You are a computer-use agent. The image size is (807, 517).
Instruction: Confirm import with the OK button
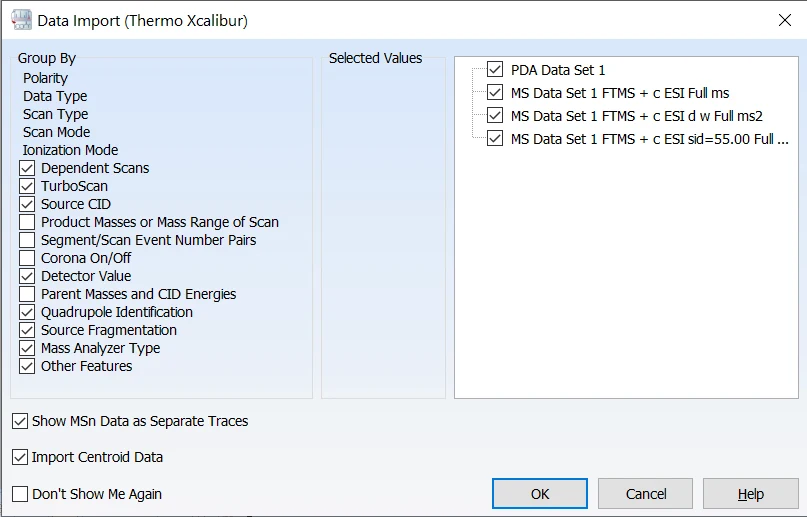tap(540, 494)
